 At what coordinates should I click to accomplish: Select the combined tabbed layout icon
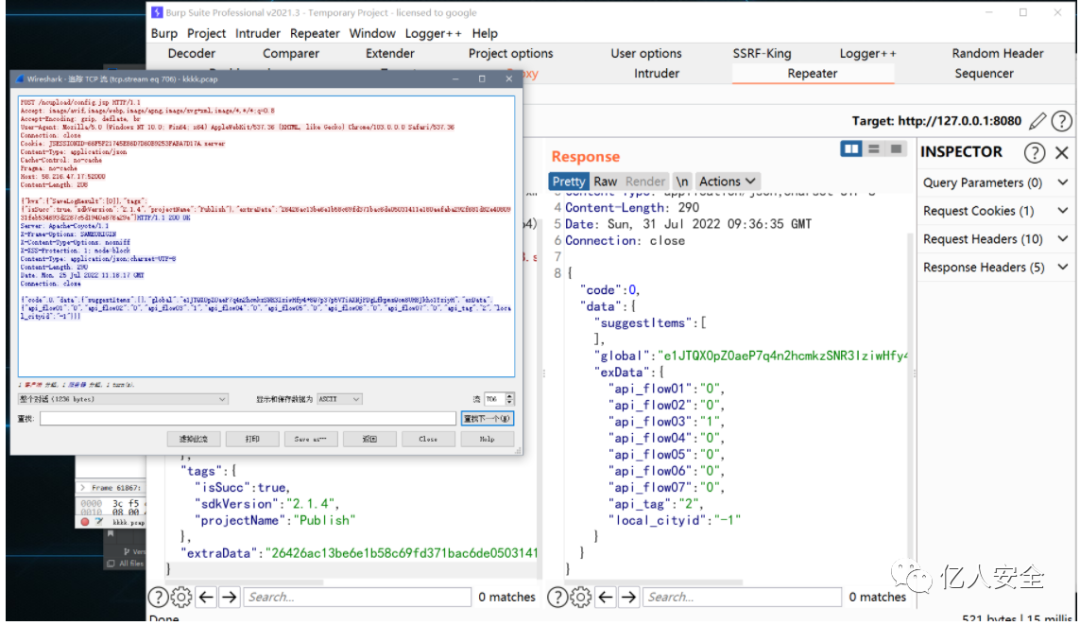896,149
